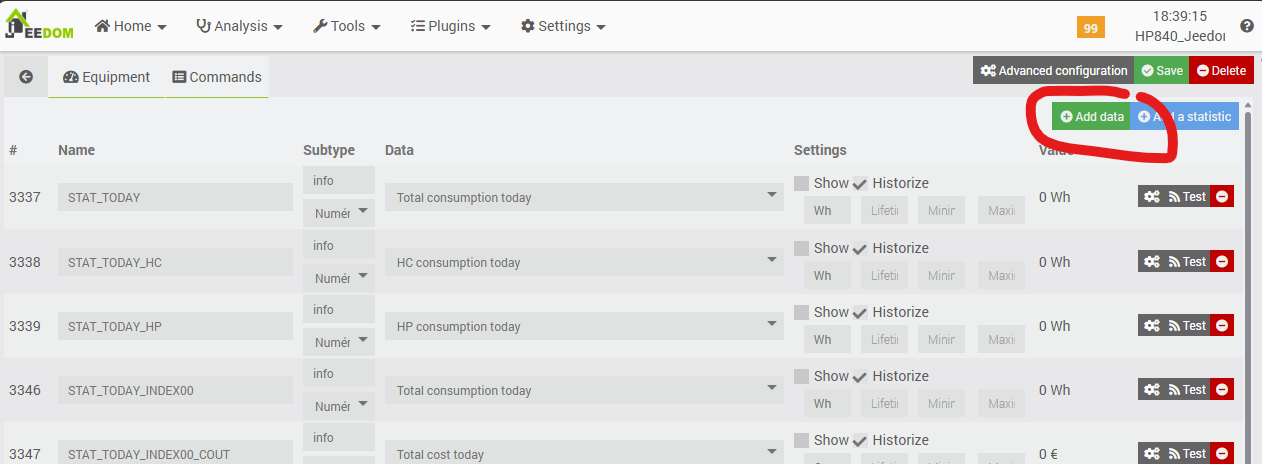
Task: Enable Show checkbox for STAT_TODAY_INDEX00
Action: pyautogui.click(x=801, y=376)
